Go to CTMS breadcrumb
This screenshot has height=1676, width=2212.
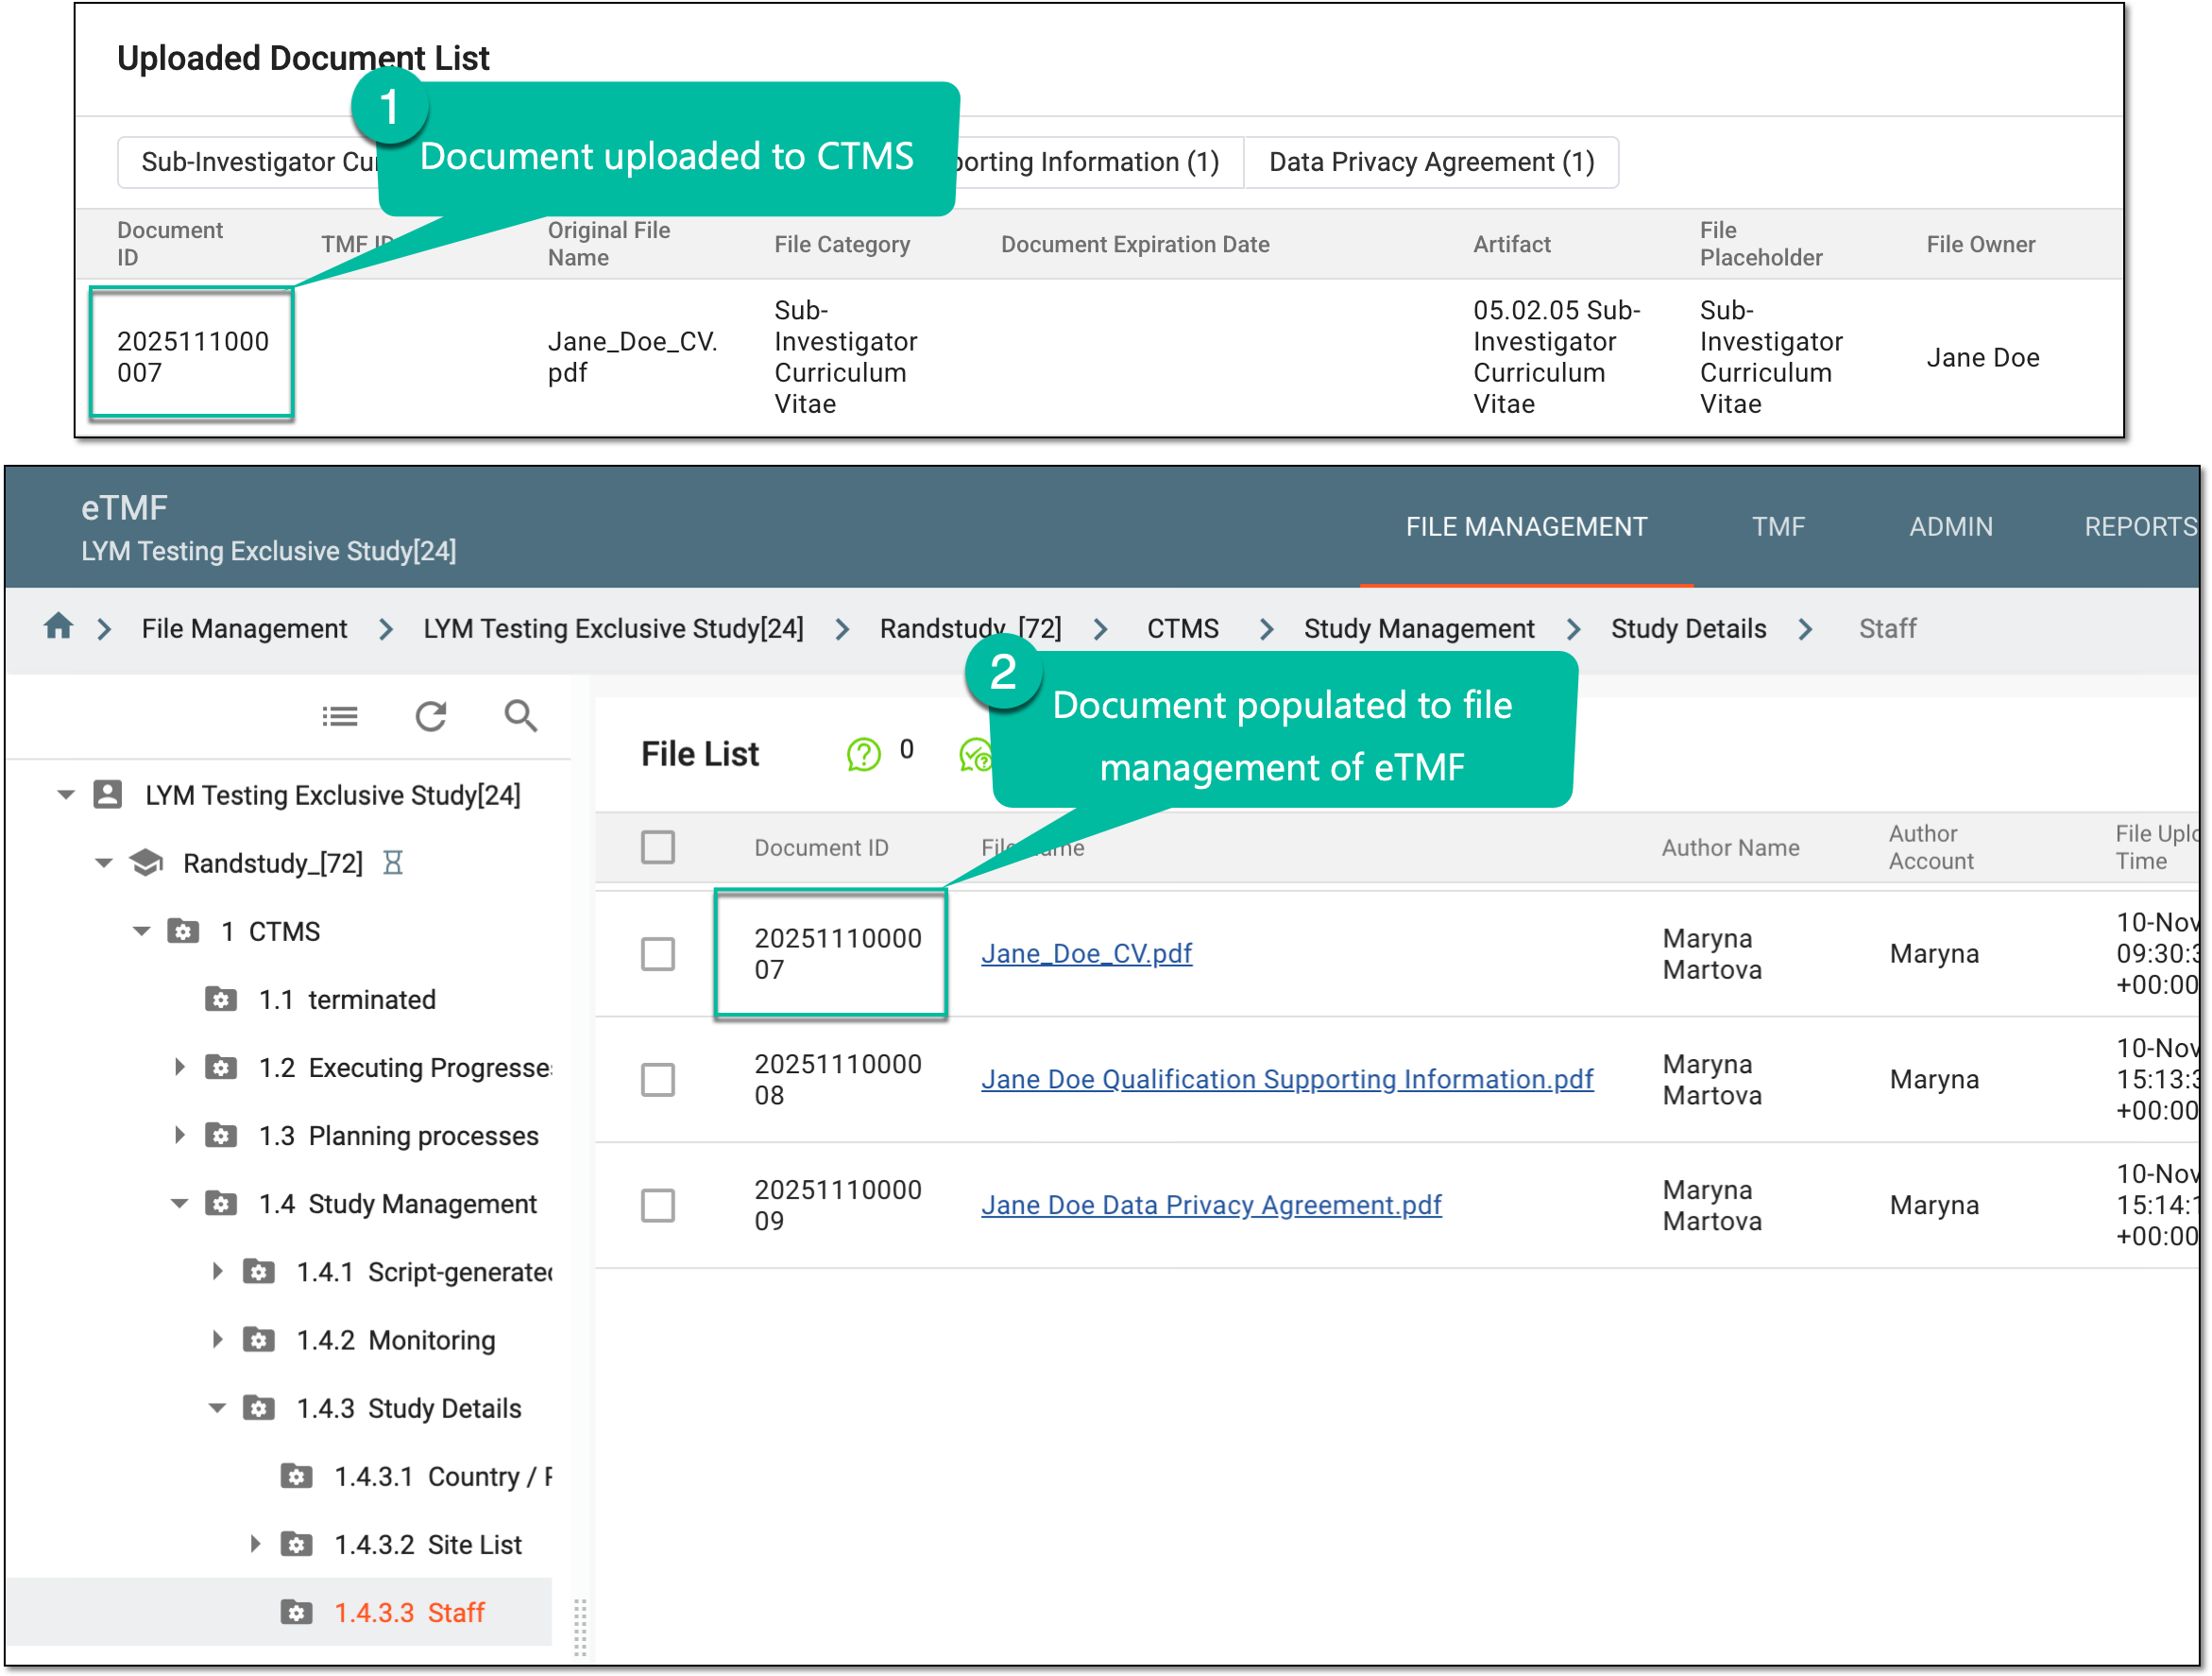point(1182,628)
